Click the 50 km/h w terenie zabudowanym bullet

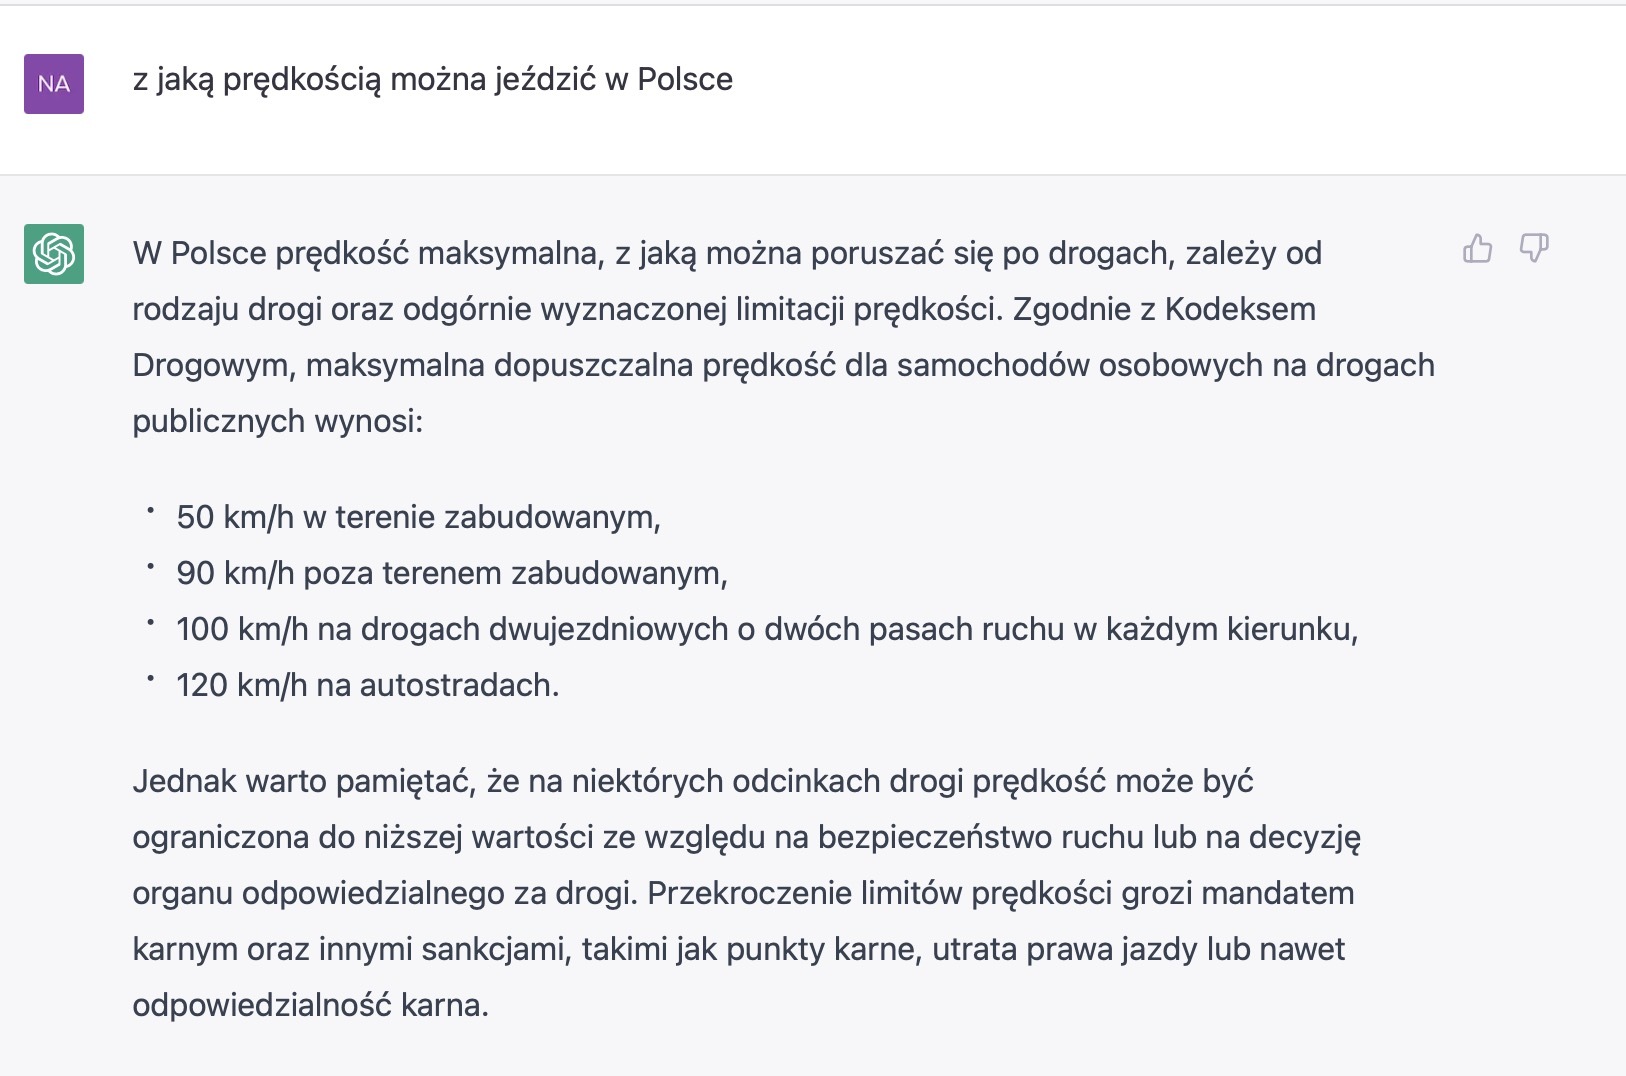(419, 517)
